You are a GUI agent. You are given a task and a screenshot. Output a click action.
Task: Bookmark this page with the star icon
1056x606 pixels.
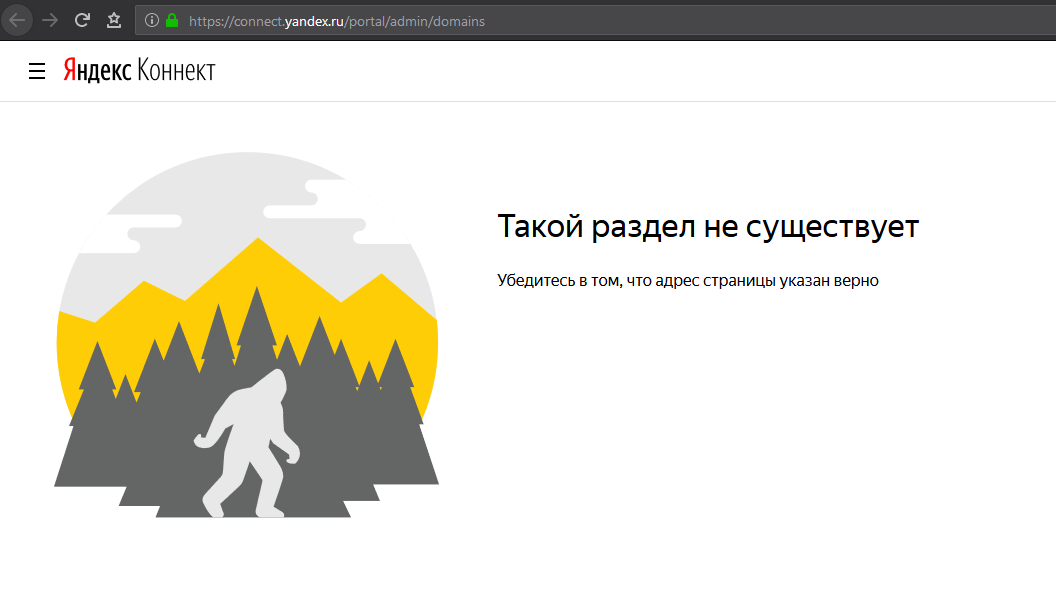pyautogui.click(x=114, y=20)
